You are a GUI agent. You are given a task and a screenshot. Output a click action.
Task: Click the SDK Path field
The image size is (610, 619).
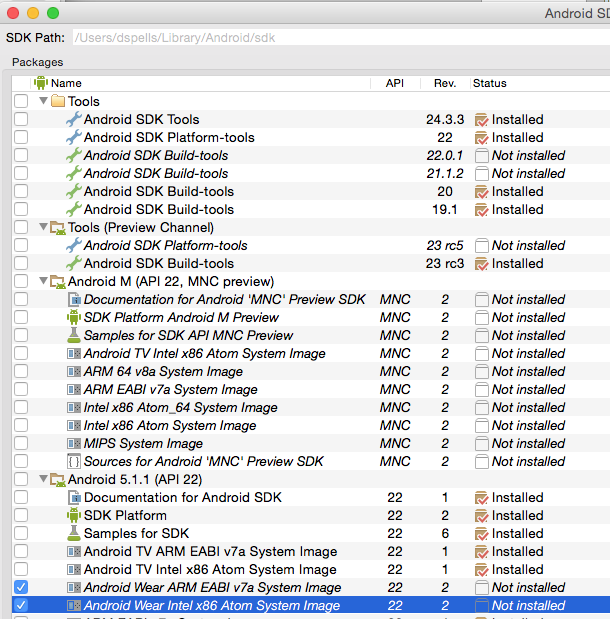[341, 38]
